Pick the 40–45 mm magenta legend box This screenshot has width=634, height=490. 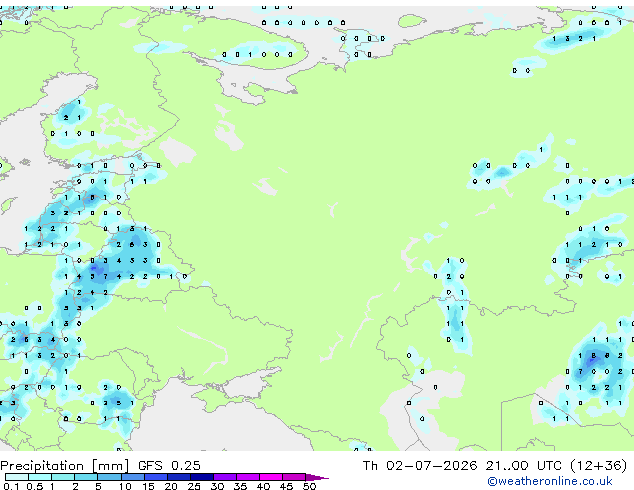(271, 477)
